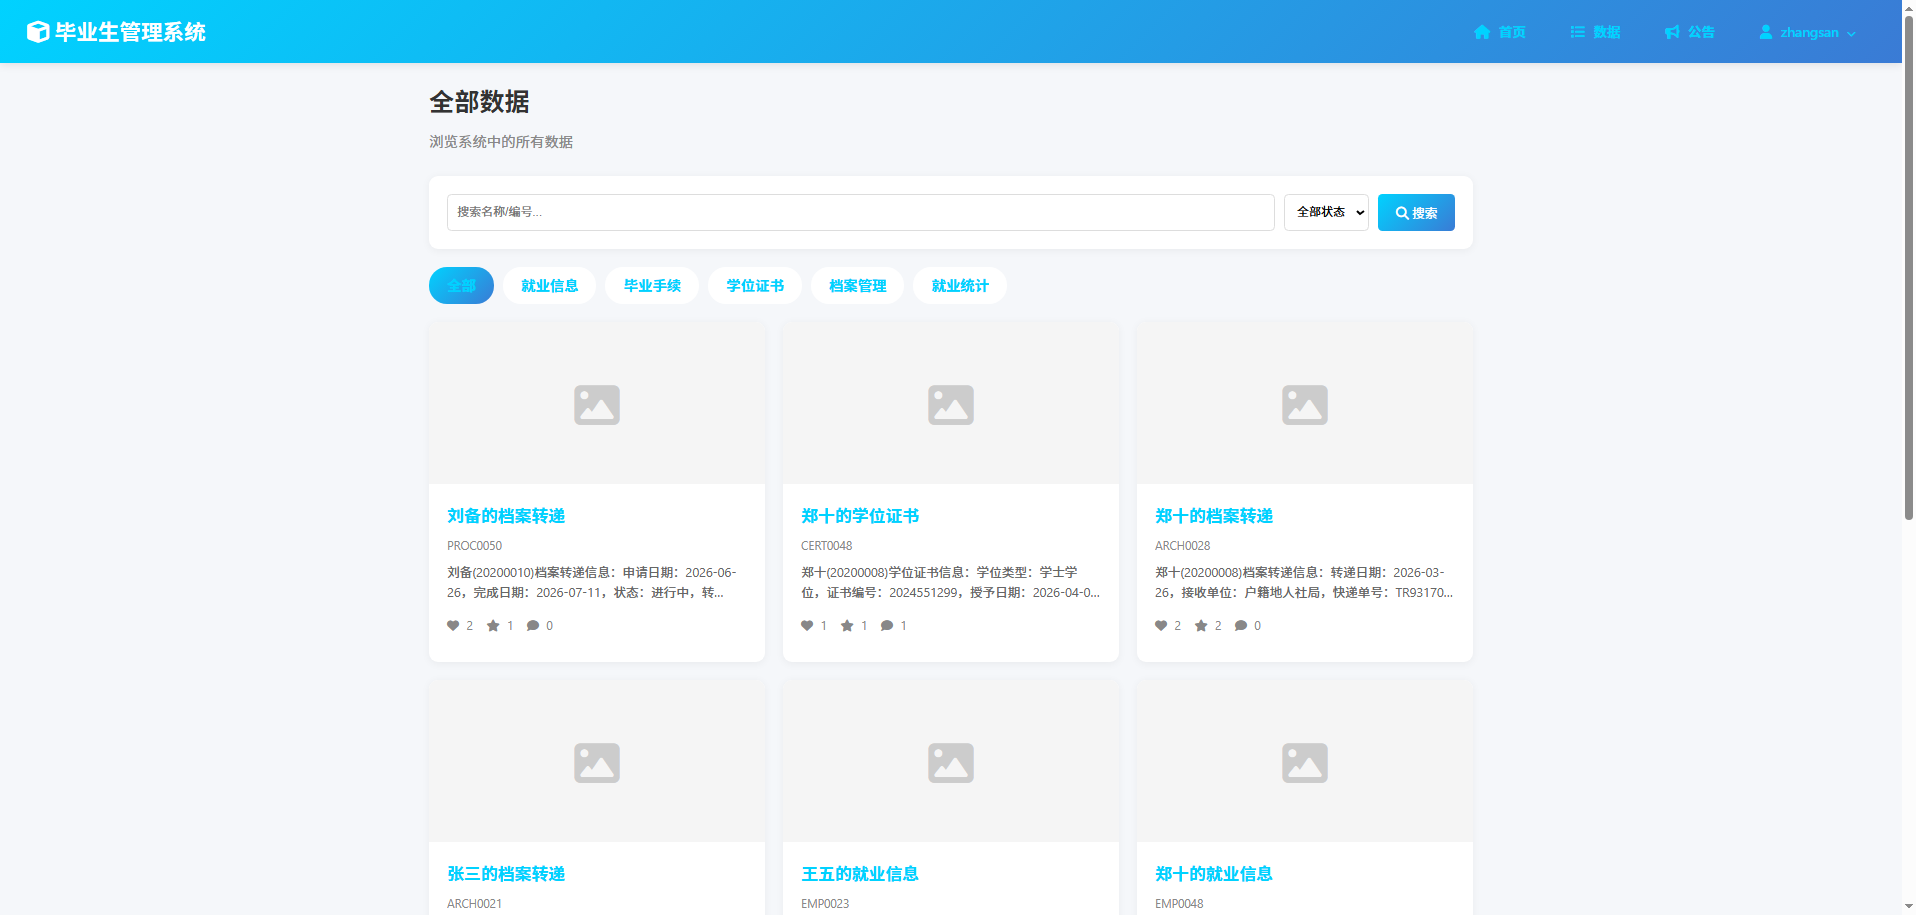Select the 毕业手续 filter tab

tap(652, 286)
